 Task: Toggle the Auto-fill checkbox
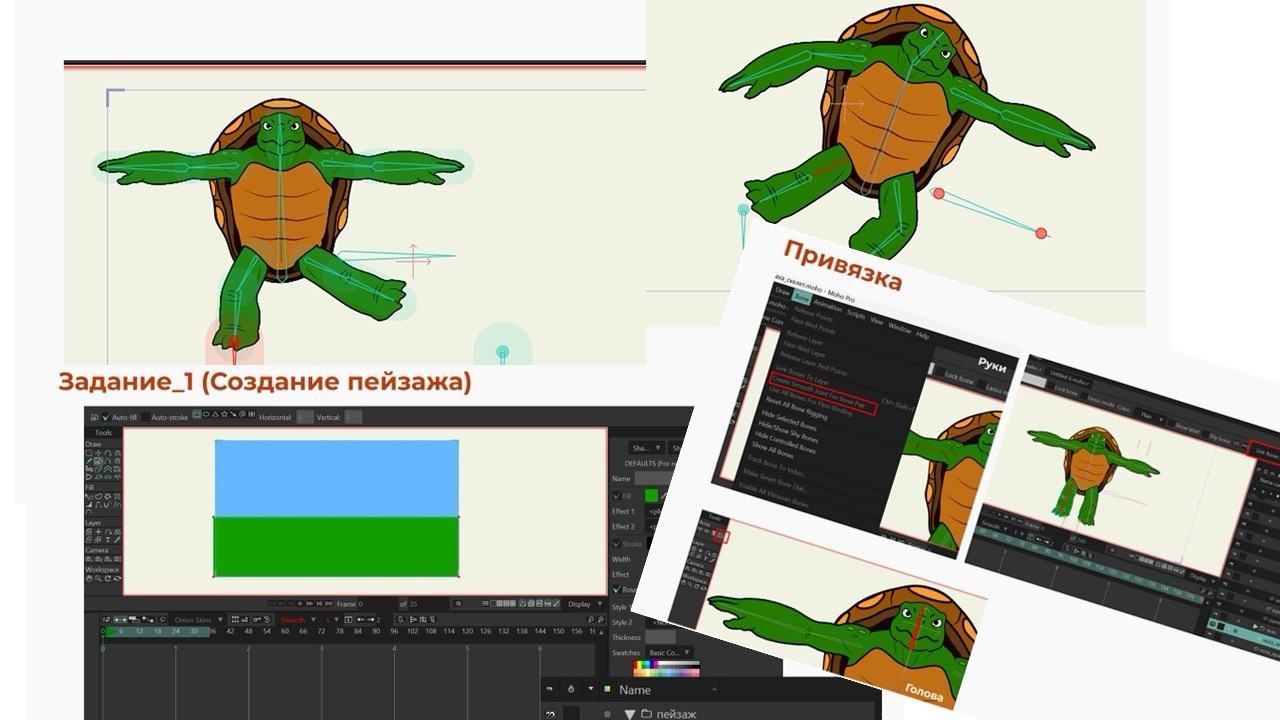click(x=106, y=417)
